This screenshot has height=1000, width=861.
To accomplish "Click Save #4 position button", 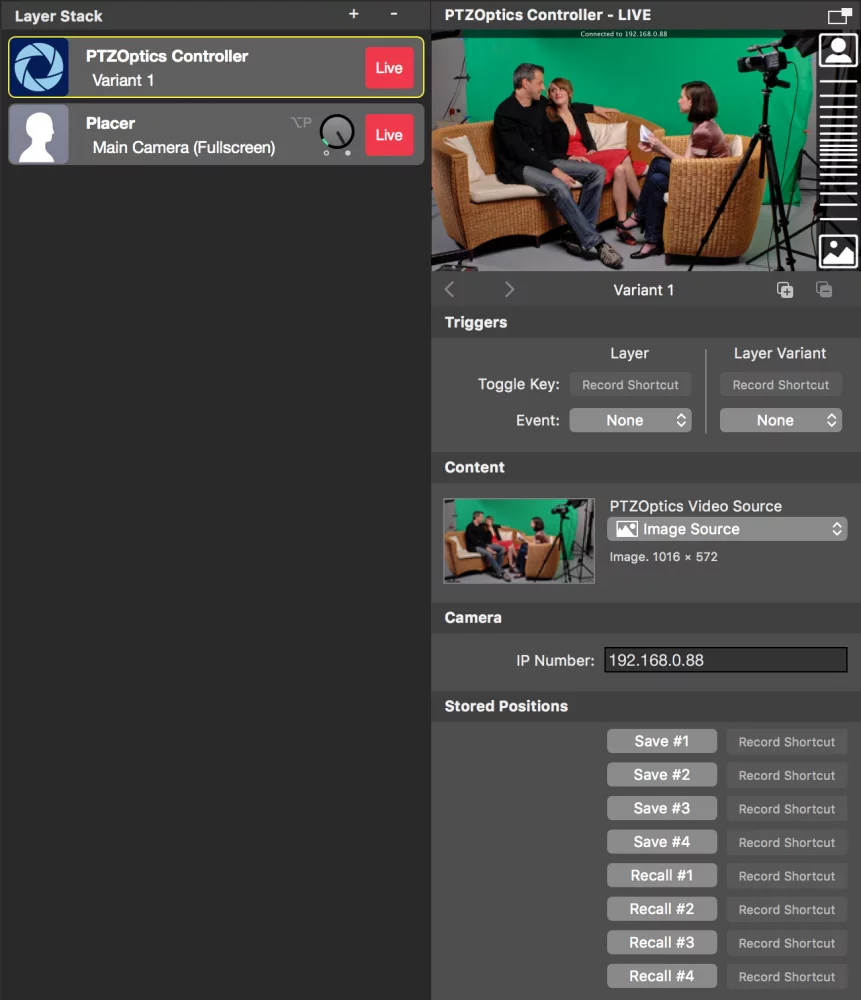I will tap(661, 842).
